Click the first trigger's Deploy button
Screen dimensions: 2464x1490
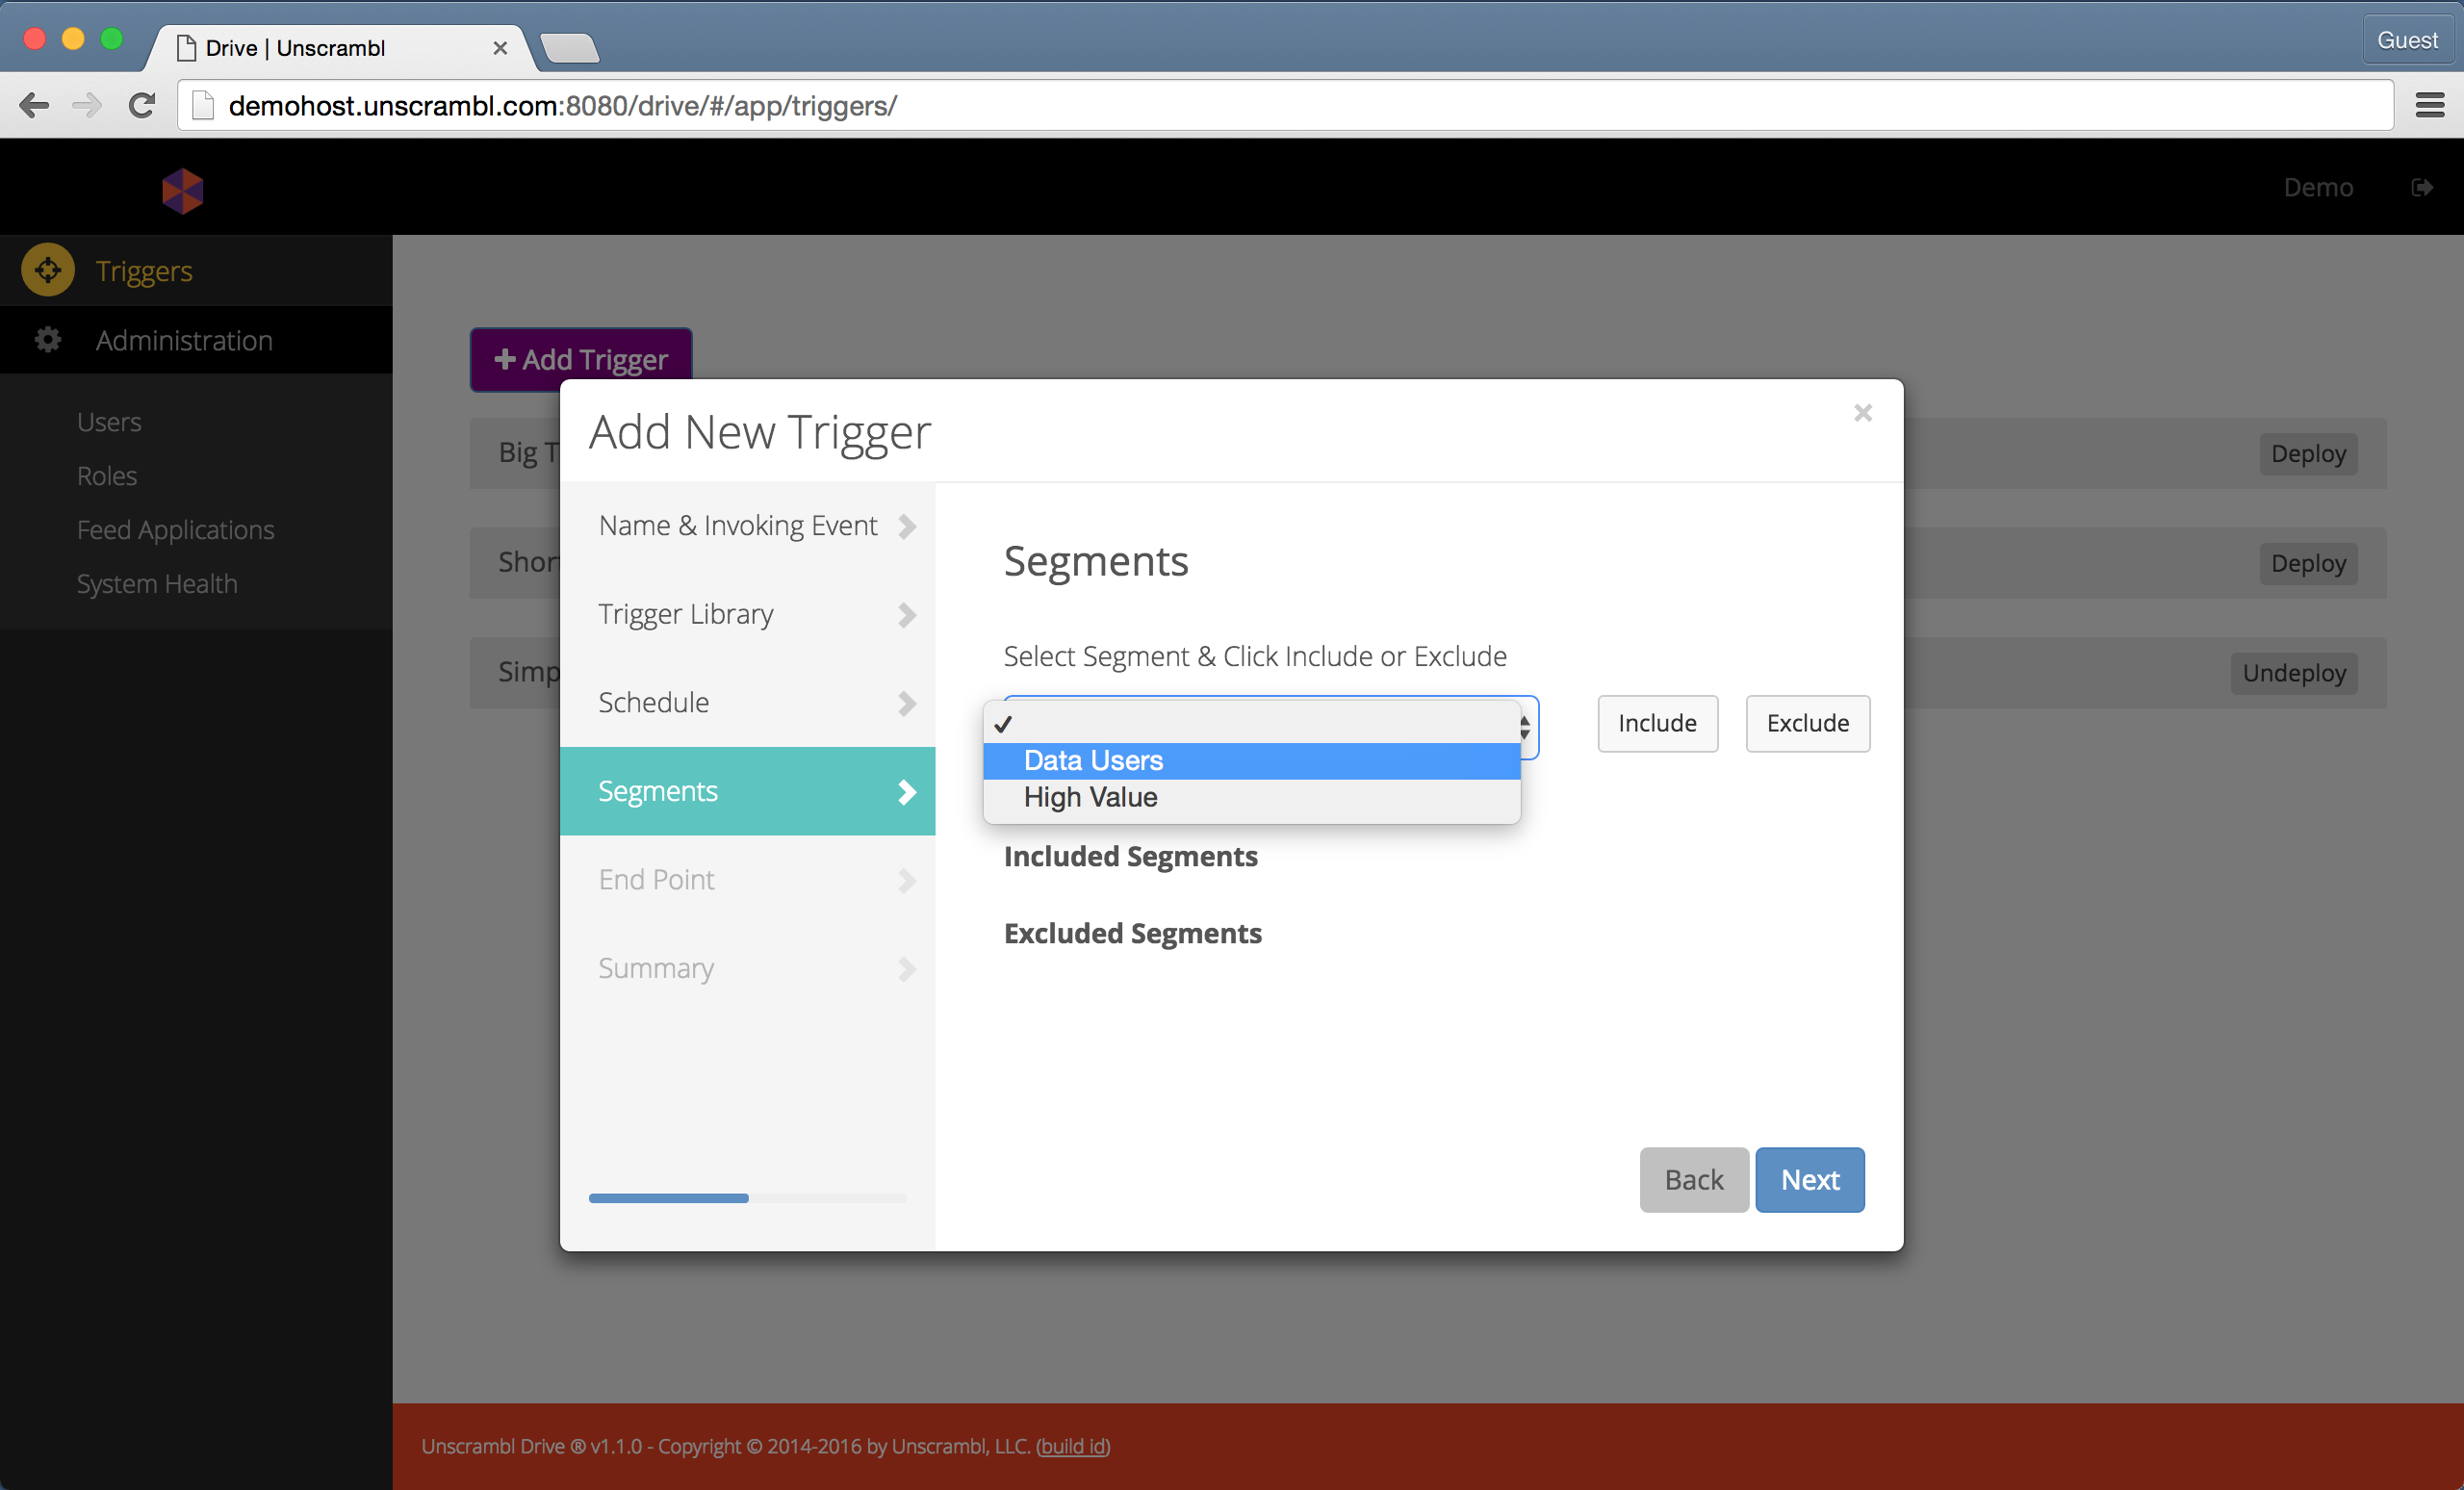(2308, 453)
